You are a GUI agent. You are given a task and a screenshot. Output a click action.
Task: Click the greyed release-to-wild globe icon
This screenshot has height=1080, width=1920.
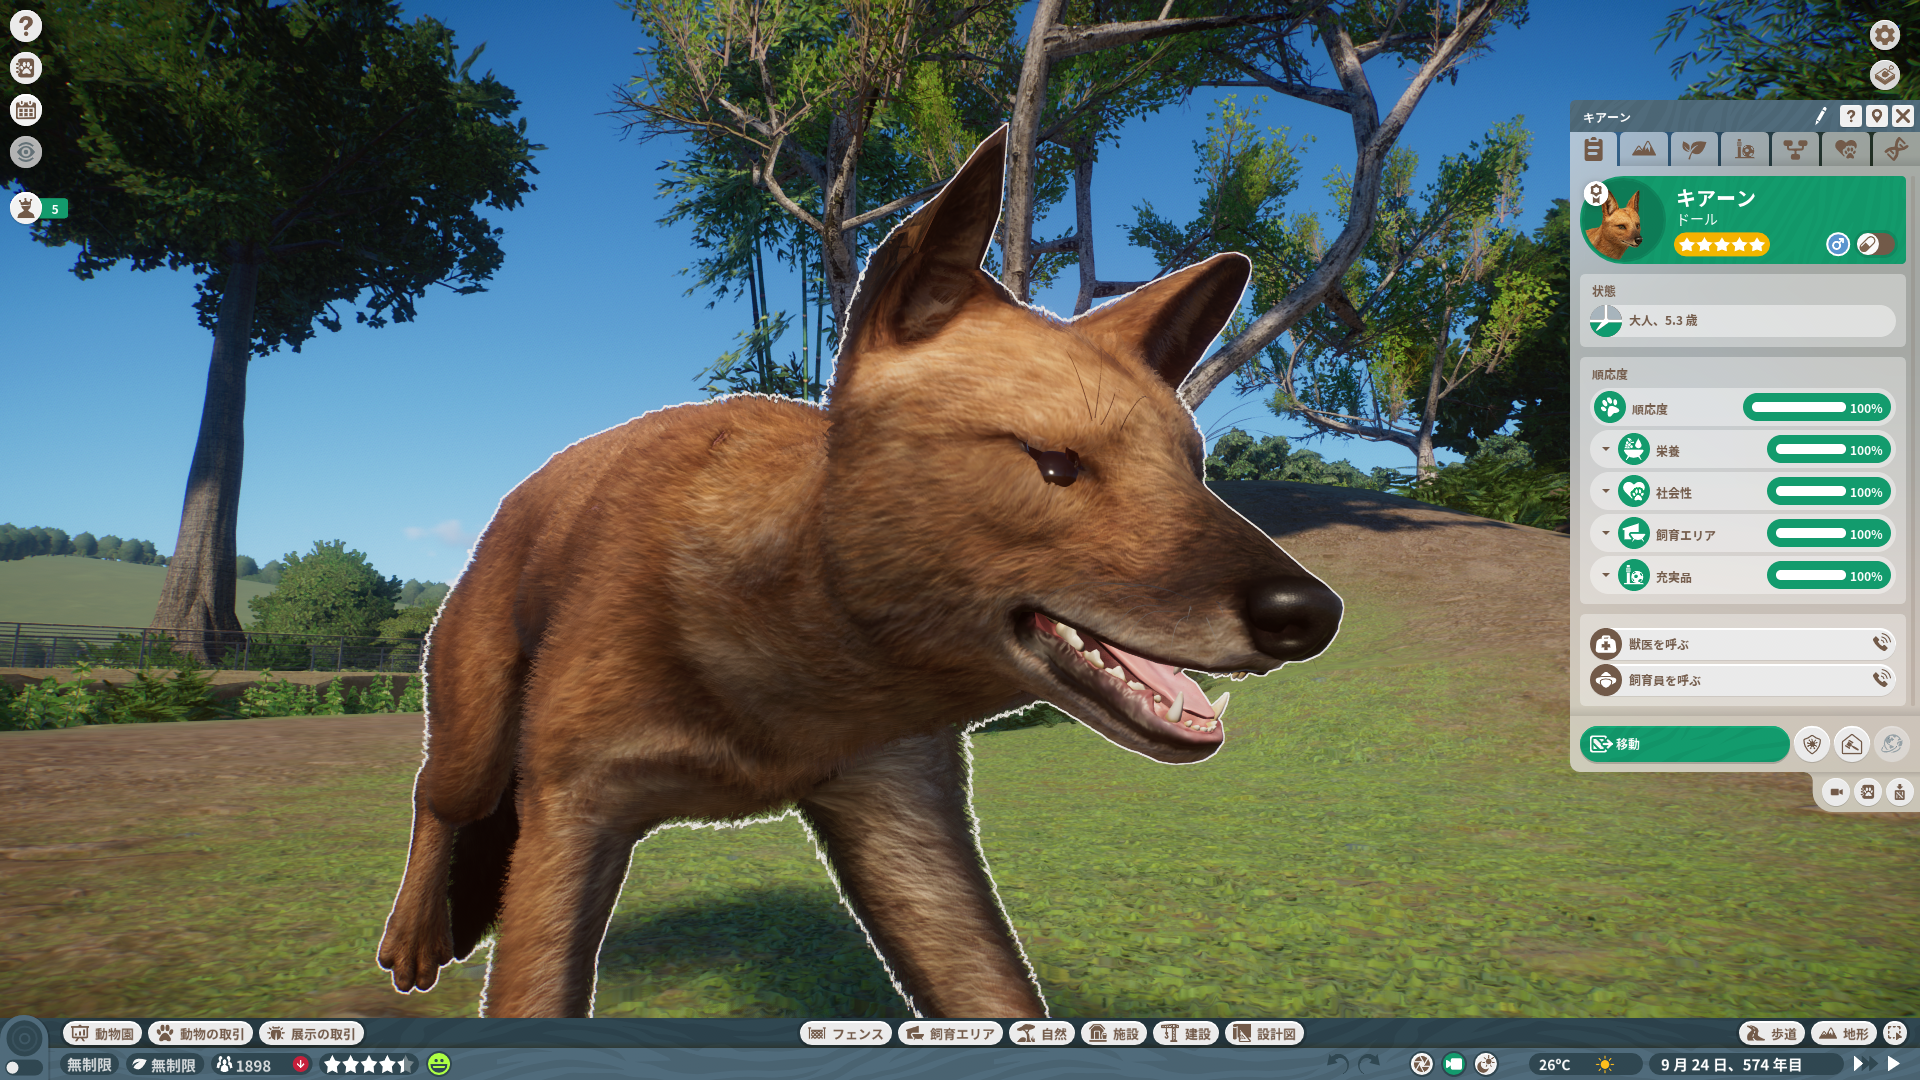click(x=1892, y=744)
